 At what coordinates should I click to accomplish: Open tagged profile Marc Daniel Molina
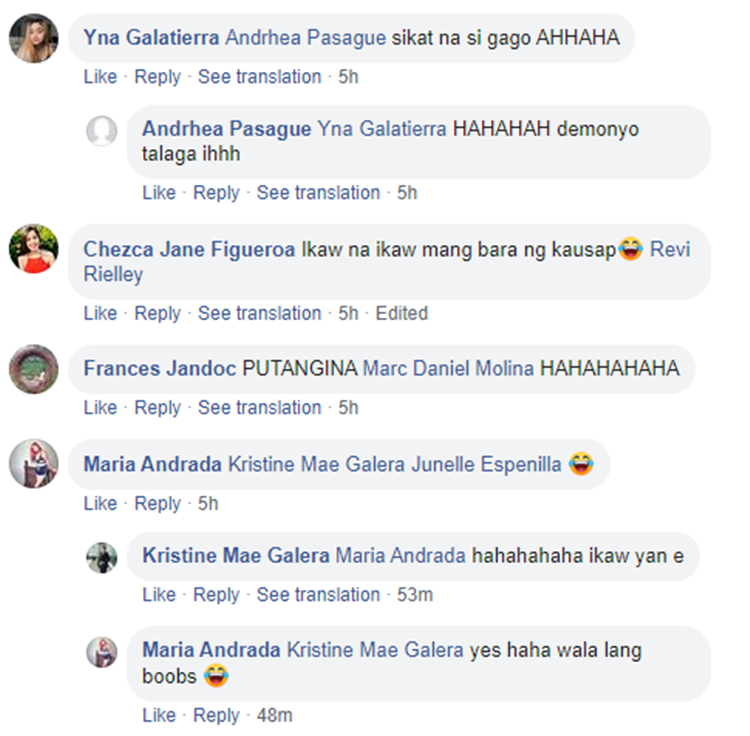(448, 368)
